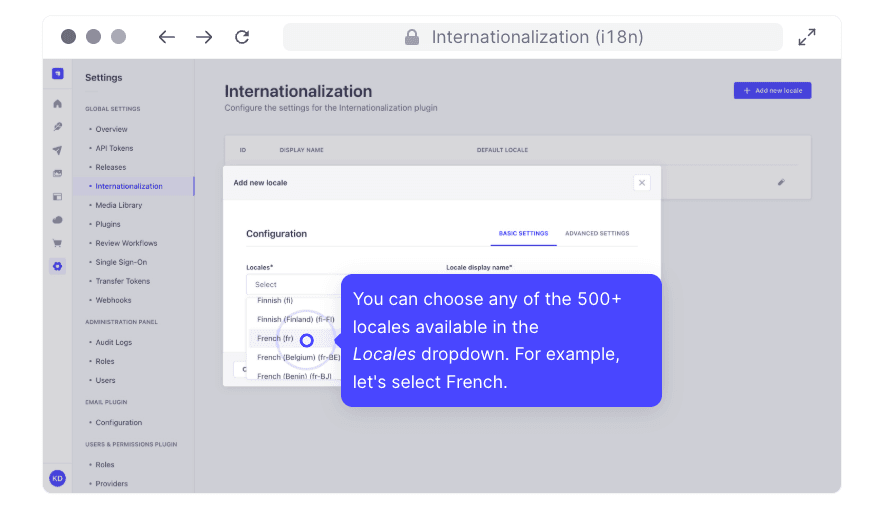Open the Locales Select dropdown

coord(294,284)
